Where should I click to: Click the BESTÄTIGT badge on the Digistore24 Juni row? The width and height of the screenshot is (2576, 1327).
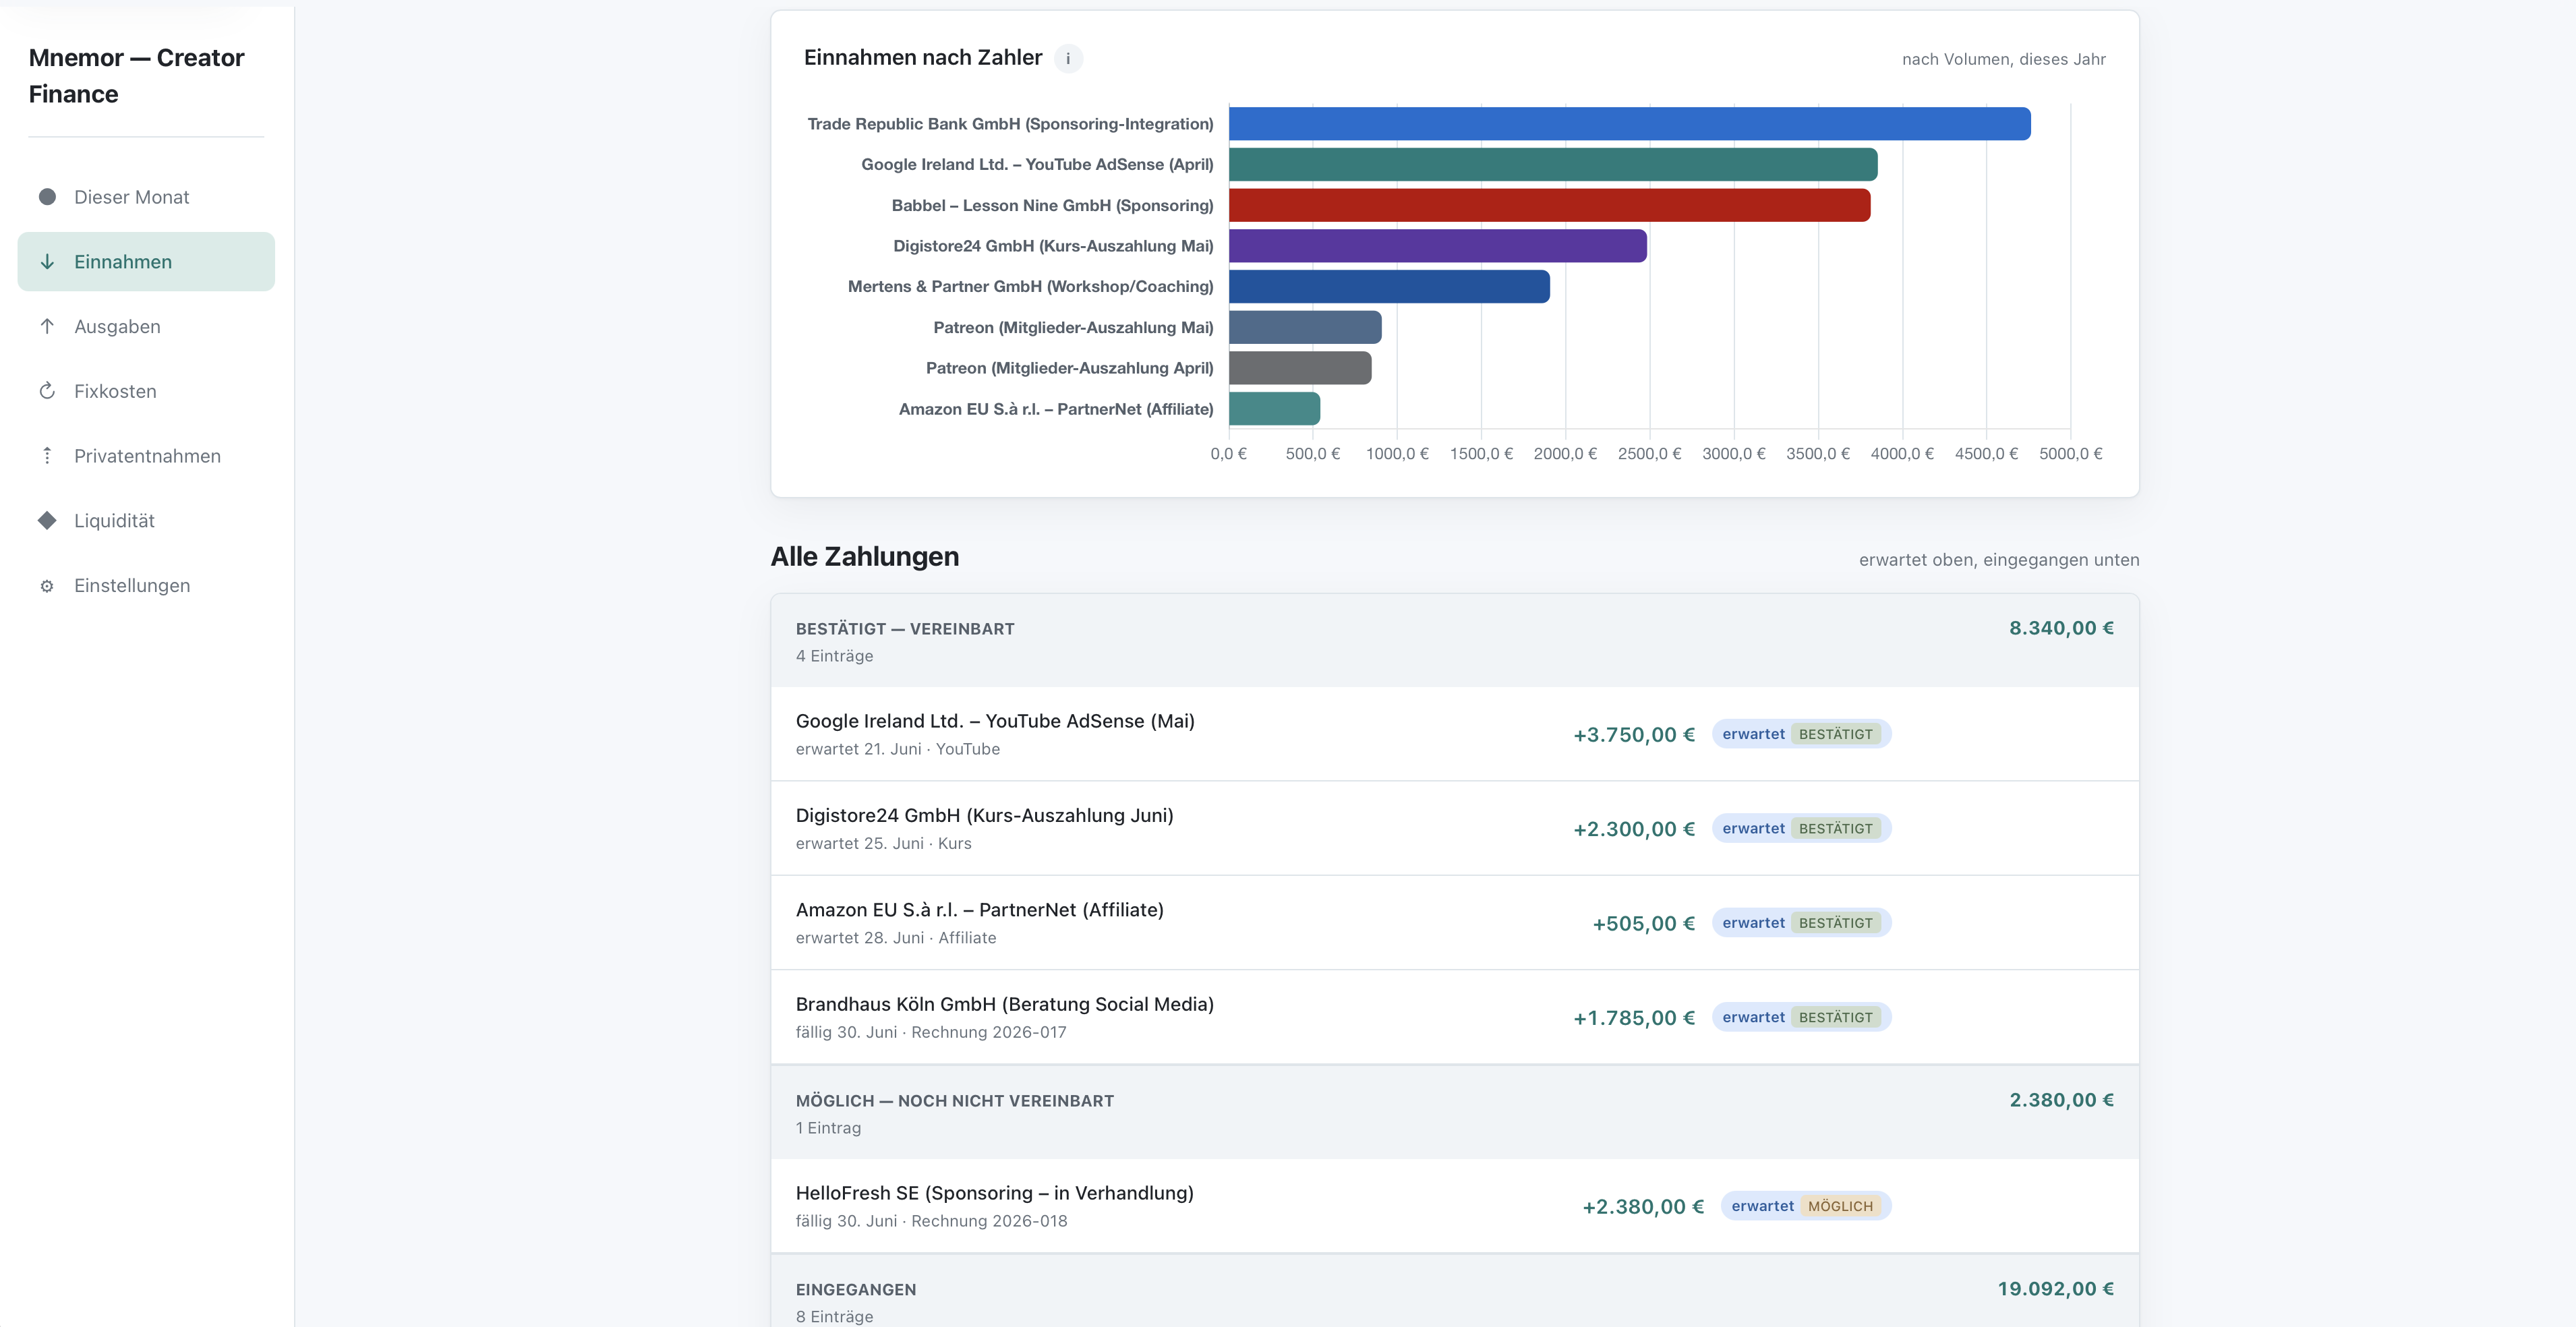click(1836, 828)
